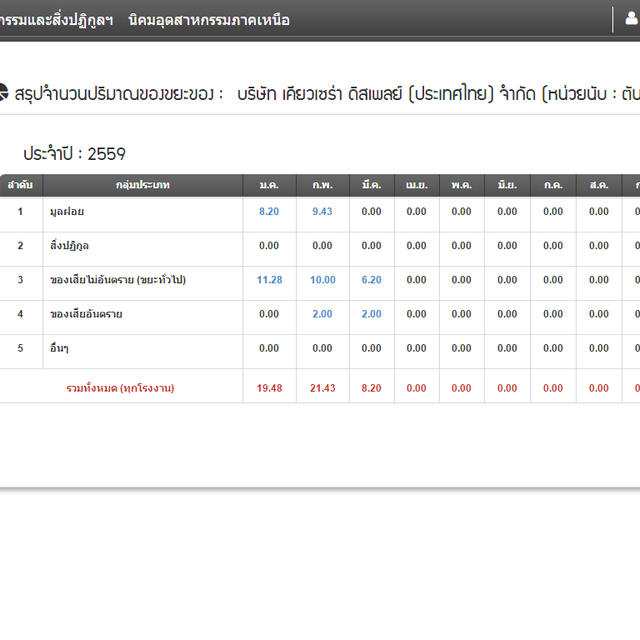The height and width of the screenshot is (640, 640).
Task: Click the กลุ่มประเภท column header
Action: 143,185
